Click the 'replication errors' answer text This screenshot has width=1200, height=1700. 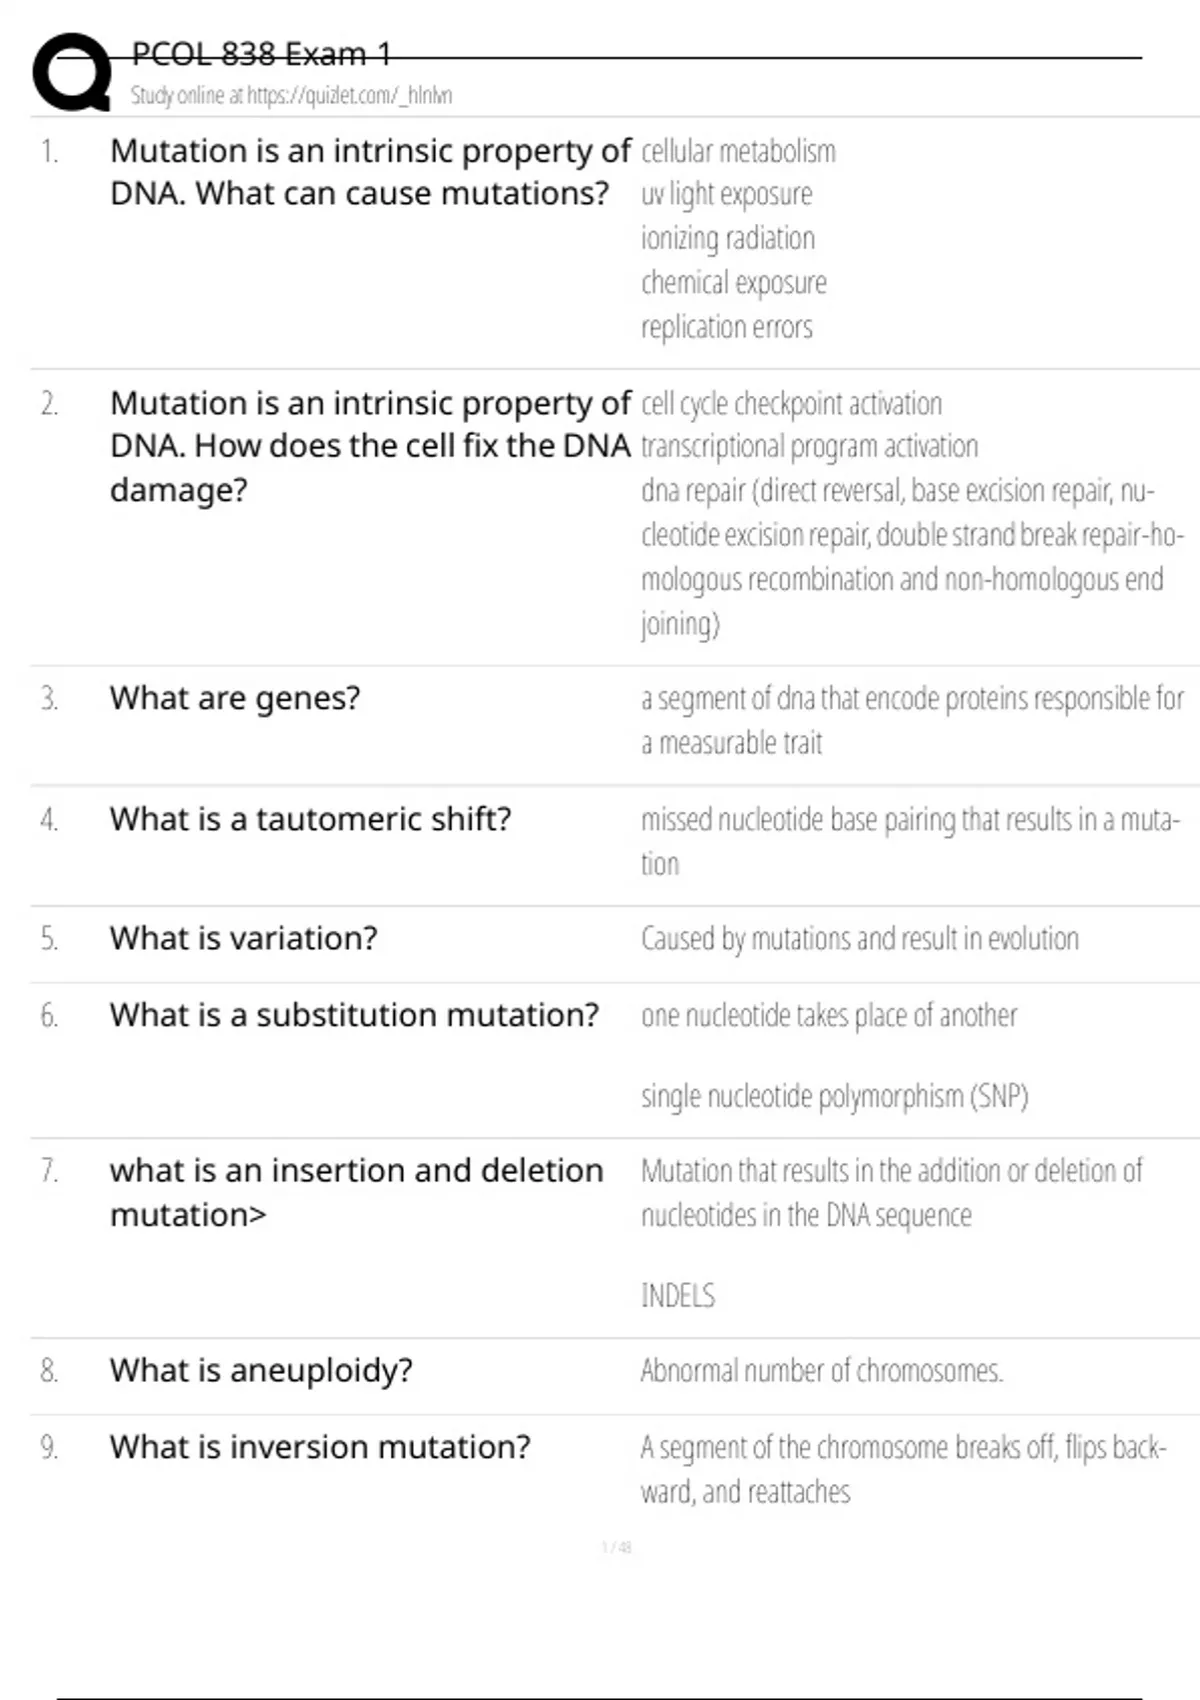click(x=727, y=328)
